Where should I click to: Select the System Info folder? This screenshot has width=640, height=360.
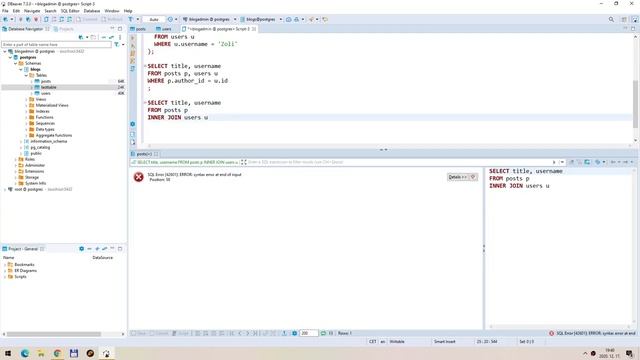(x=35, y=183)
